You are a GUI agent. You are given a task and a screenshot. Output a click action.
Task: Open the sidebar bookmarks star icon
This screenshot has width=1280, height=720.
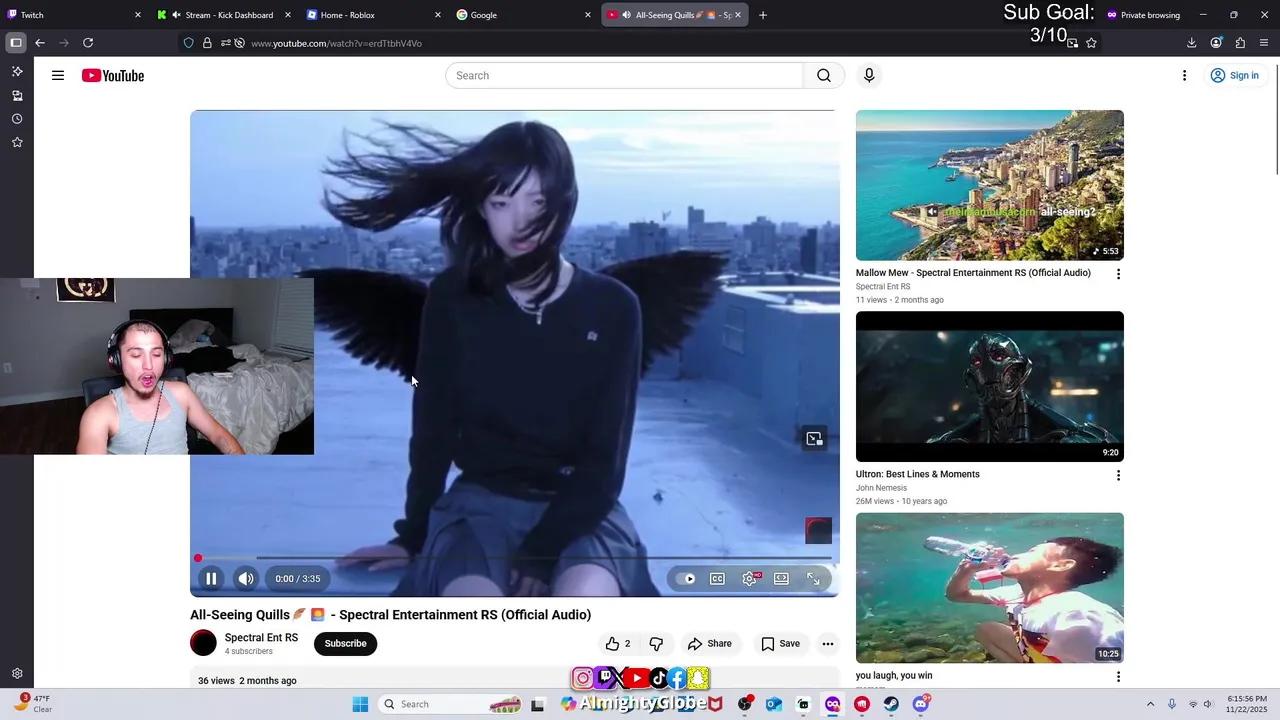click(17, 142)
